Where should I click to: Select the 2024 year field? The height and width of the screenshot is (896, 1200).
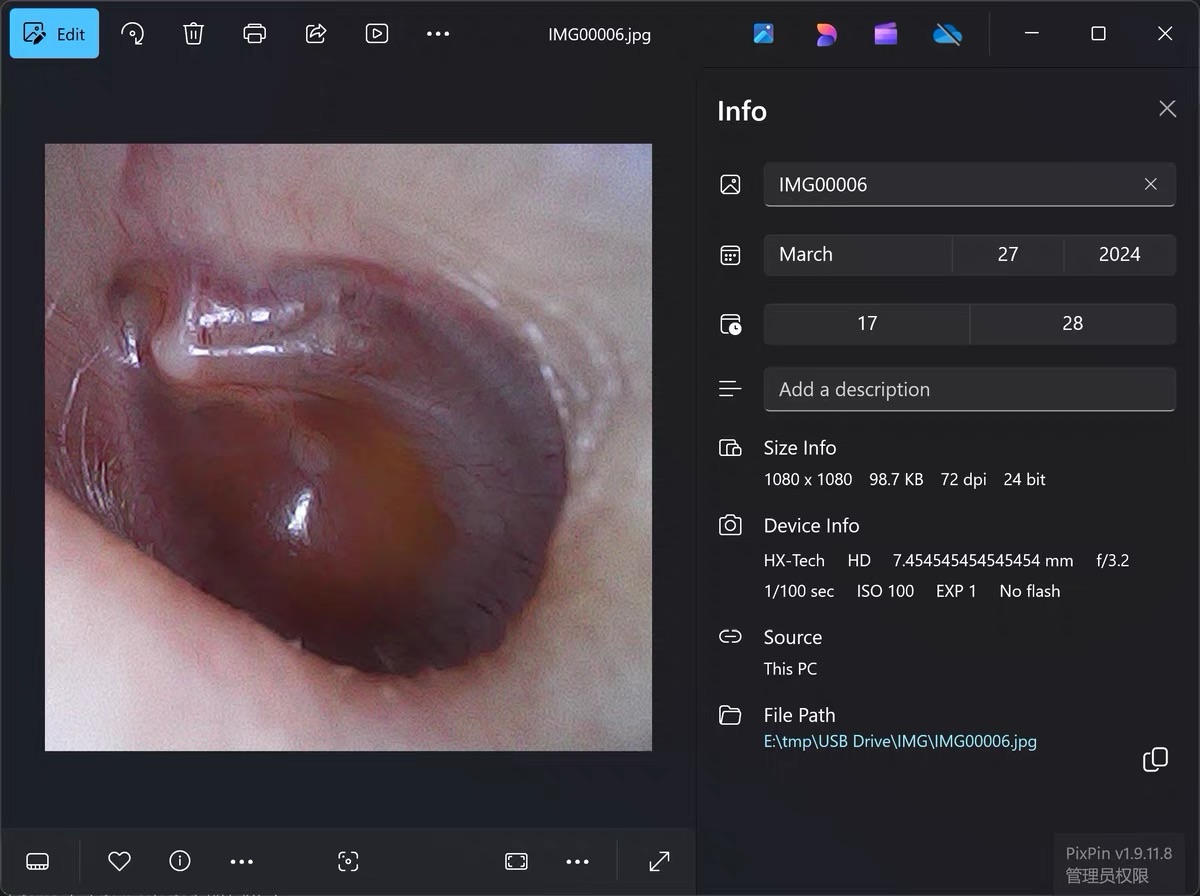[1119, 254]
